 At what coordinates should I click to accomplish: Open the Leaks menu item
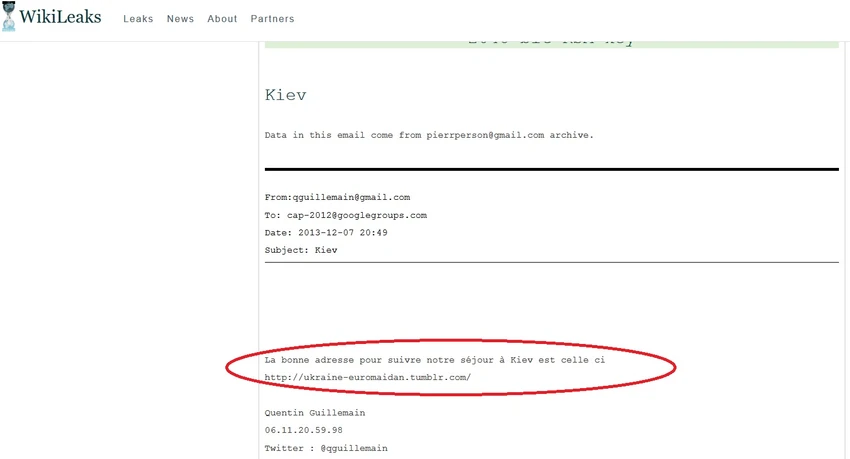[x=138, y=18]
